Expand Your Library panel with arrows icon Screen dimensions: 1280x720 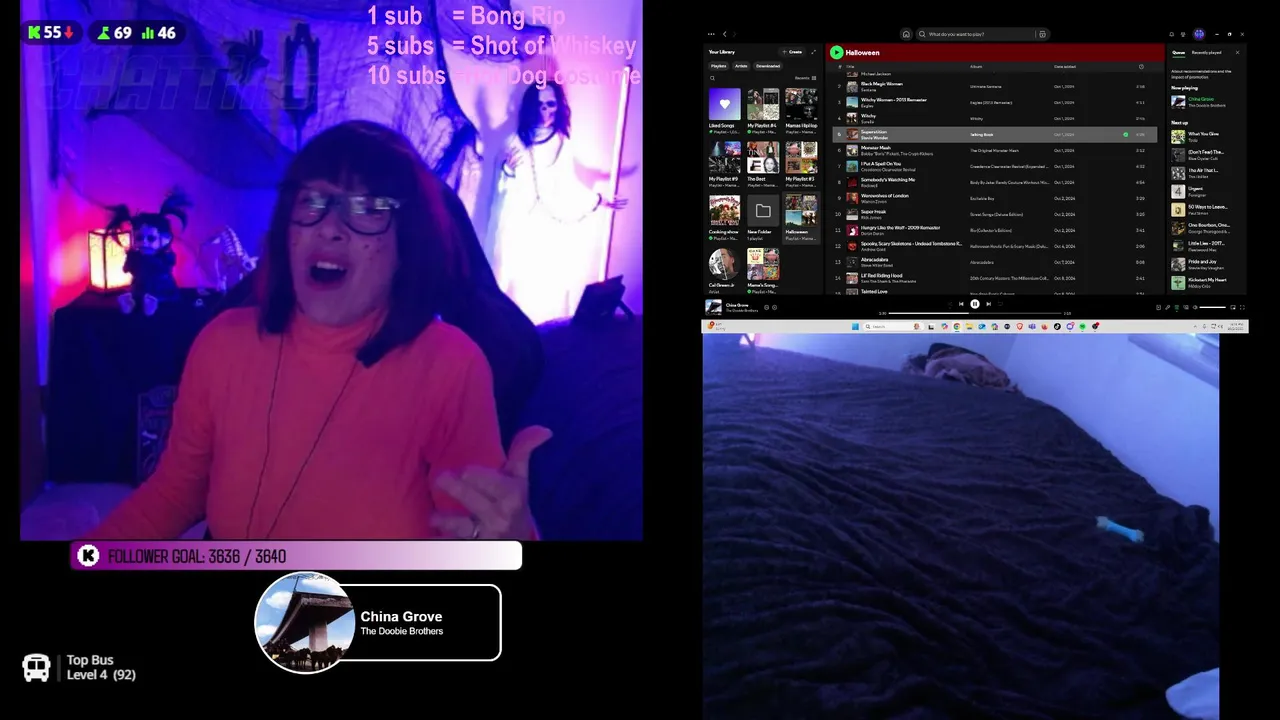(x=813, y=52)
